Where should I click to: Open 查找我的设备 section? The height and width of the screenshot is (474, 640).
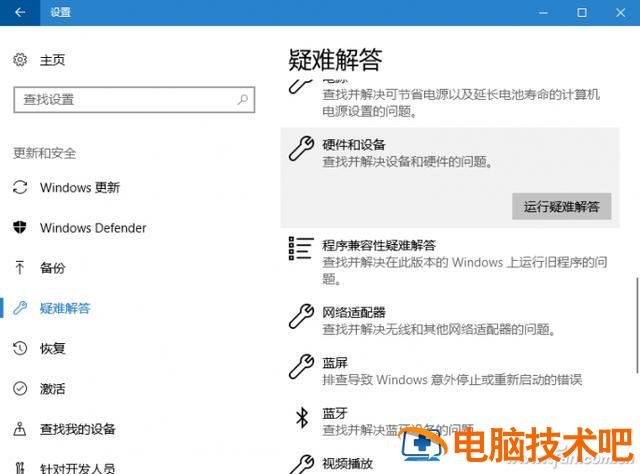(x=78, y=429)
